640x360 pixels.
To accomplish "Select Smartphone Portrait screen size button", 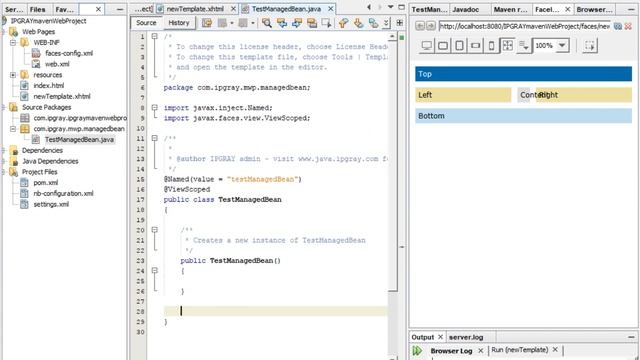I will point(491,46).
